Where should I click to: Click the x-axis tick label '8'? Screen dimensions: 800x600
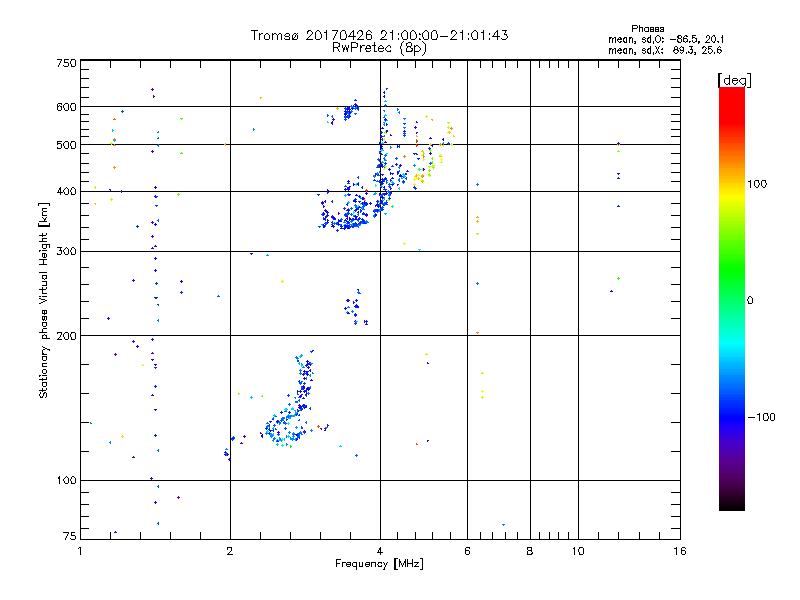tap(530, 551)
